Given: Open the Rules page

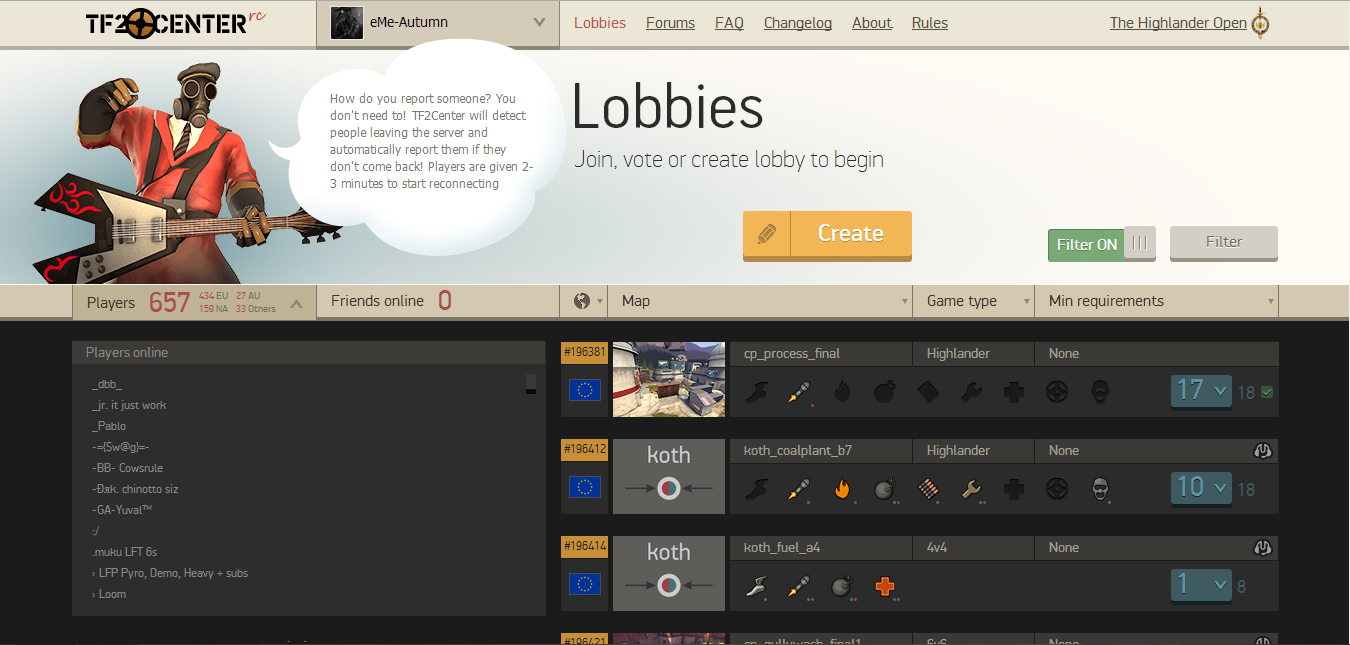Looking at the screenshot, I should pos(930,23).
